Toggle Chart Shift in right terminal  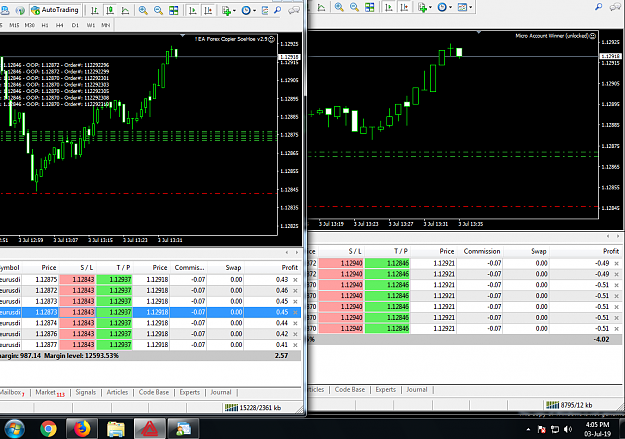(404, 7)
